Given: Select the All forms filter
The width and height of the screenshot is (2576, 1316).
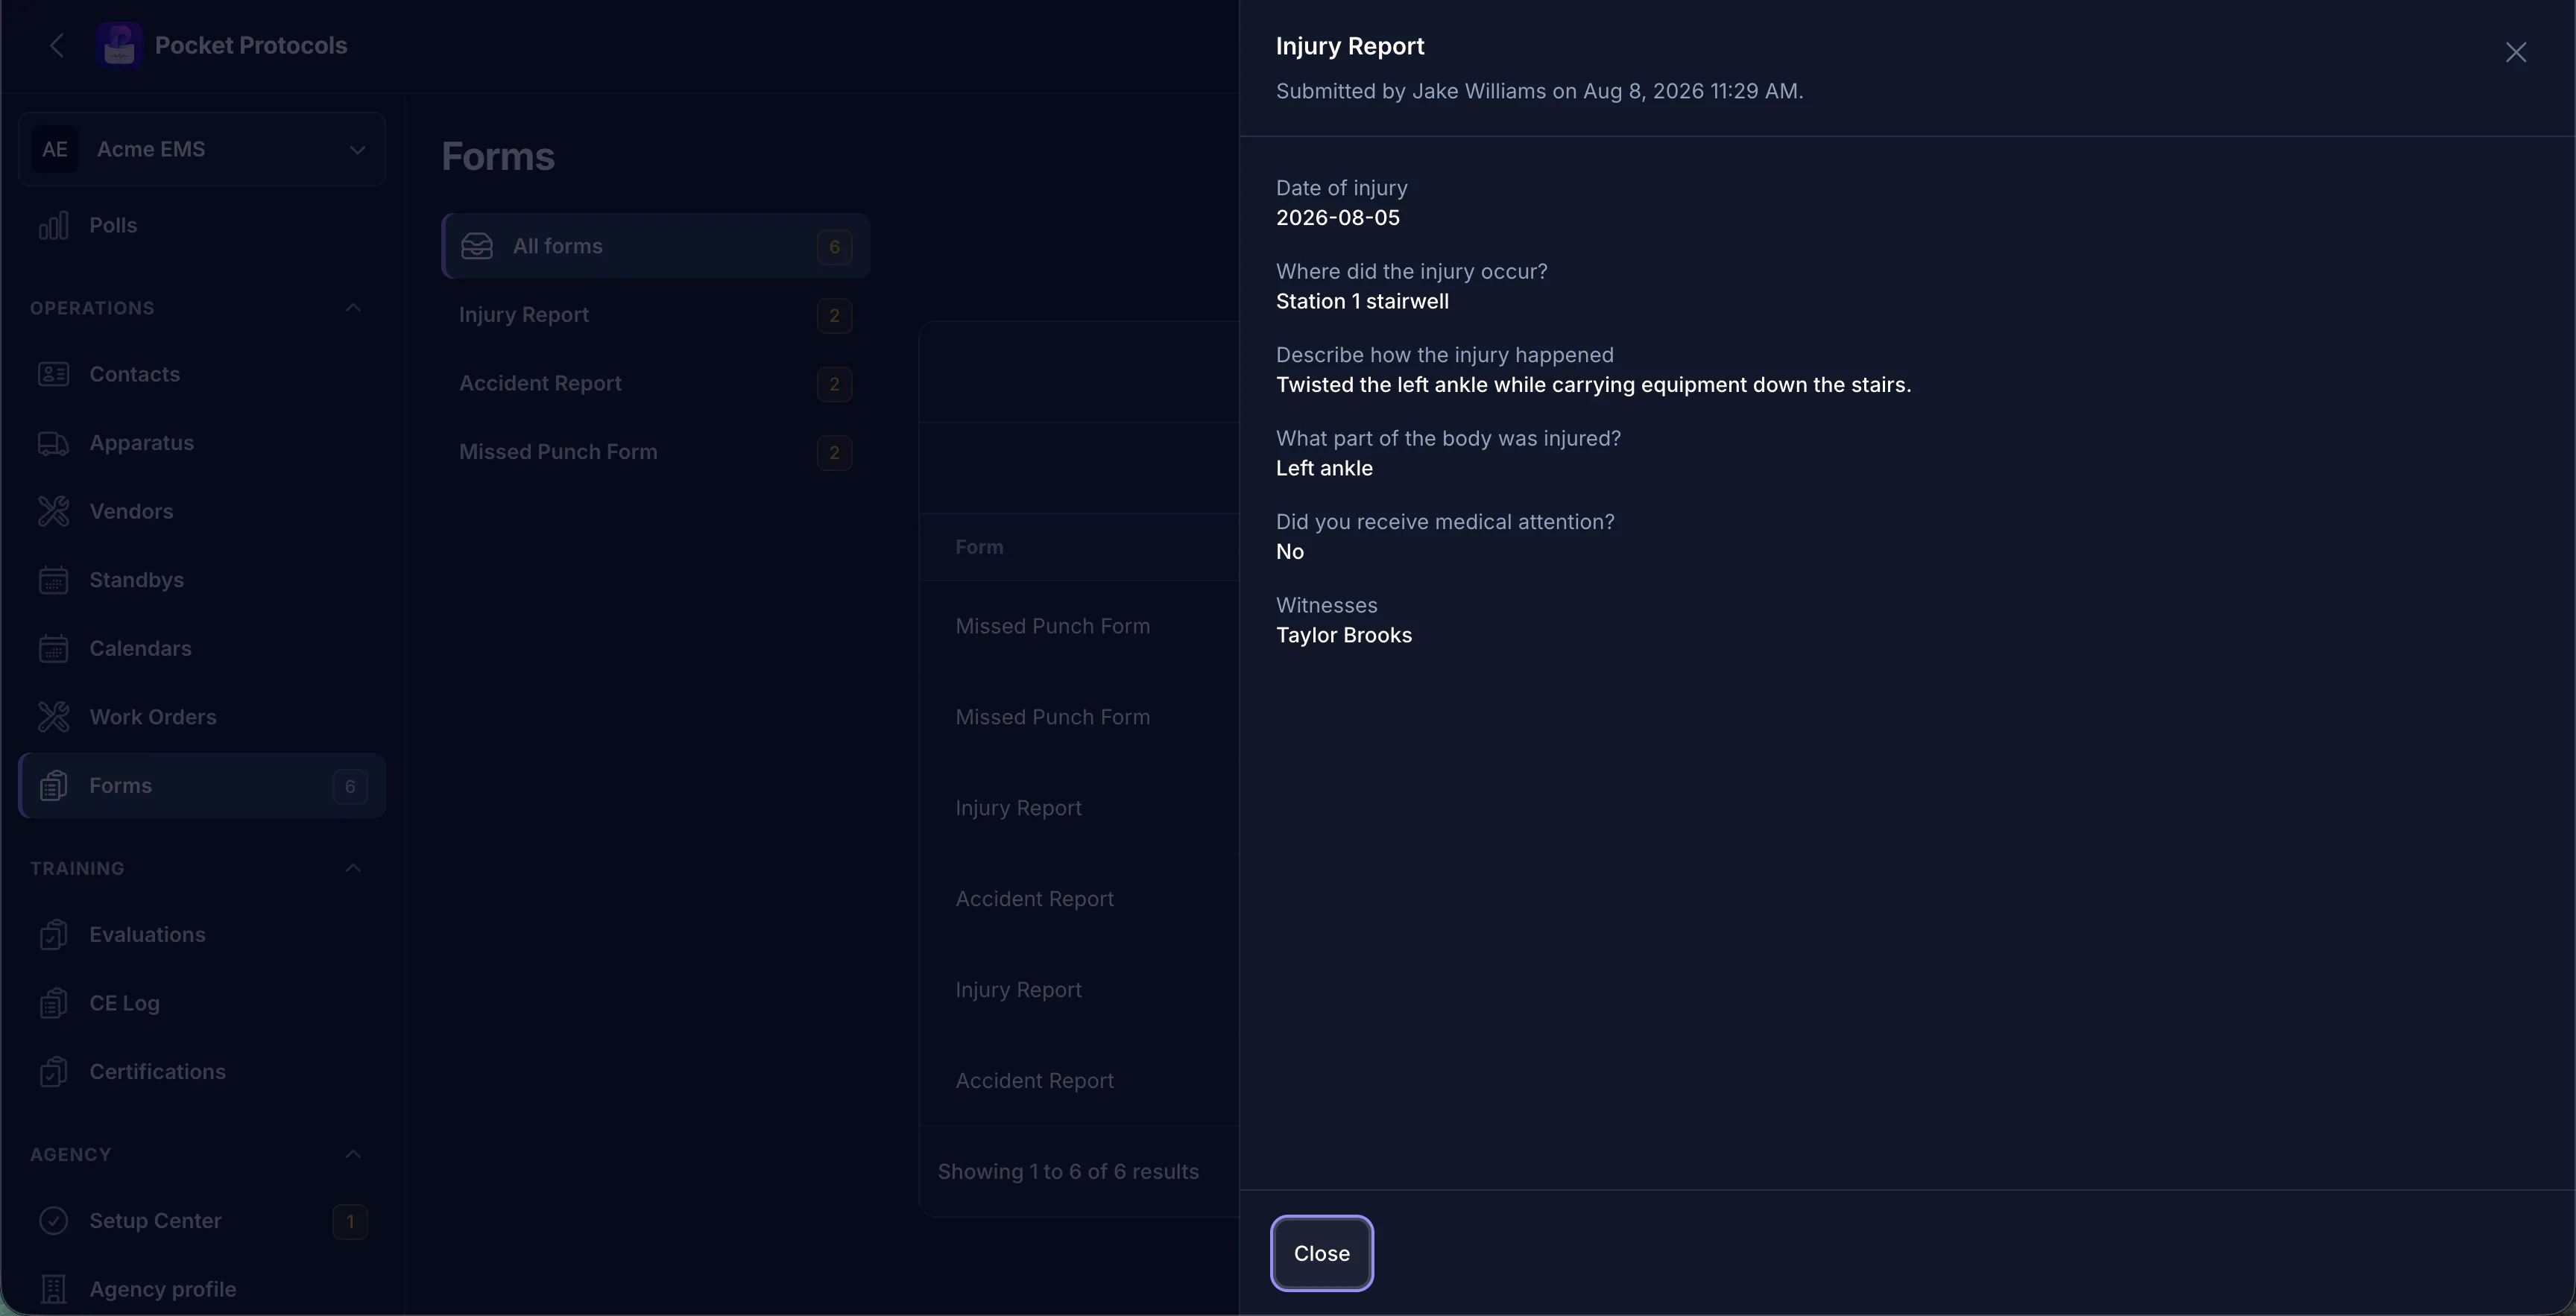Looking at the screenshot, I should [x=655, y=246].
